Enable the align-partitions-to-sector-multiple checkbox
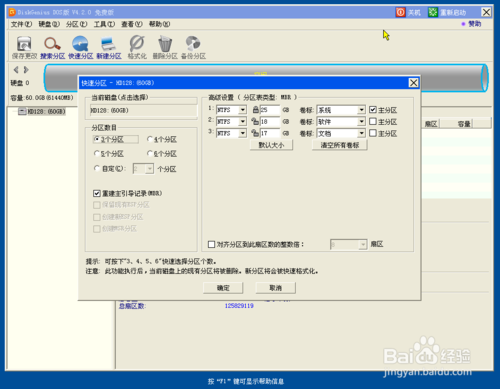500x389 pixels. (x=211, y=244)
